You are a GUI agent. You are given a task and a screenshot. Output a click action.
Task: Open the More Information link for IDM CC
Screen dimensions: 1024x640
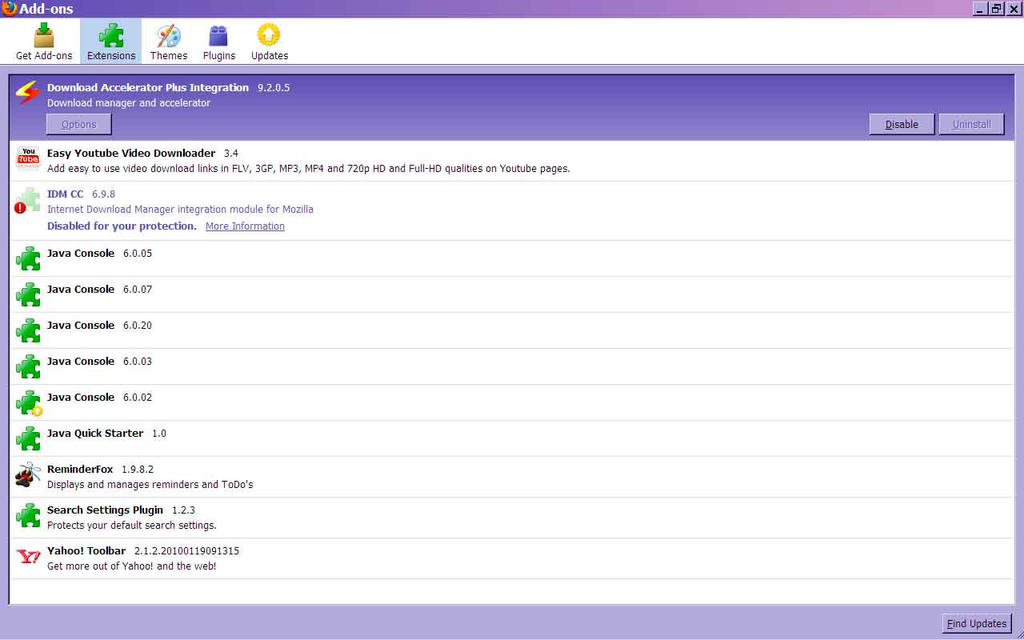[245, 226]
